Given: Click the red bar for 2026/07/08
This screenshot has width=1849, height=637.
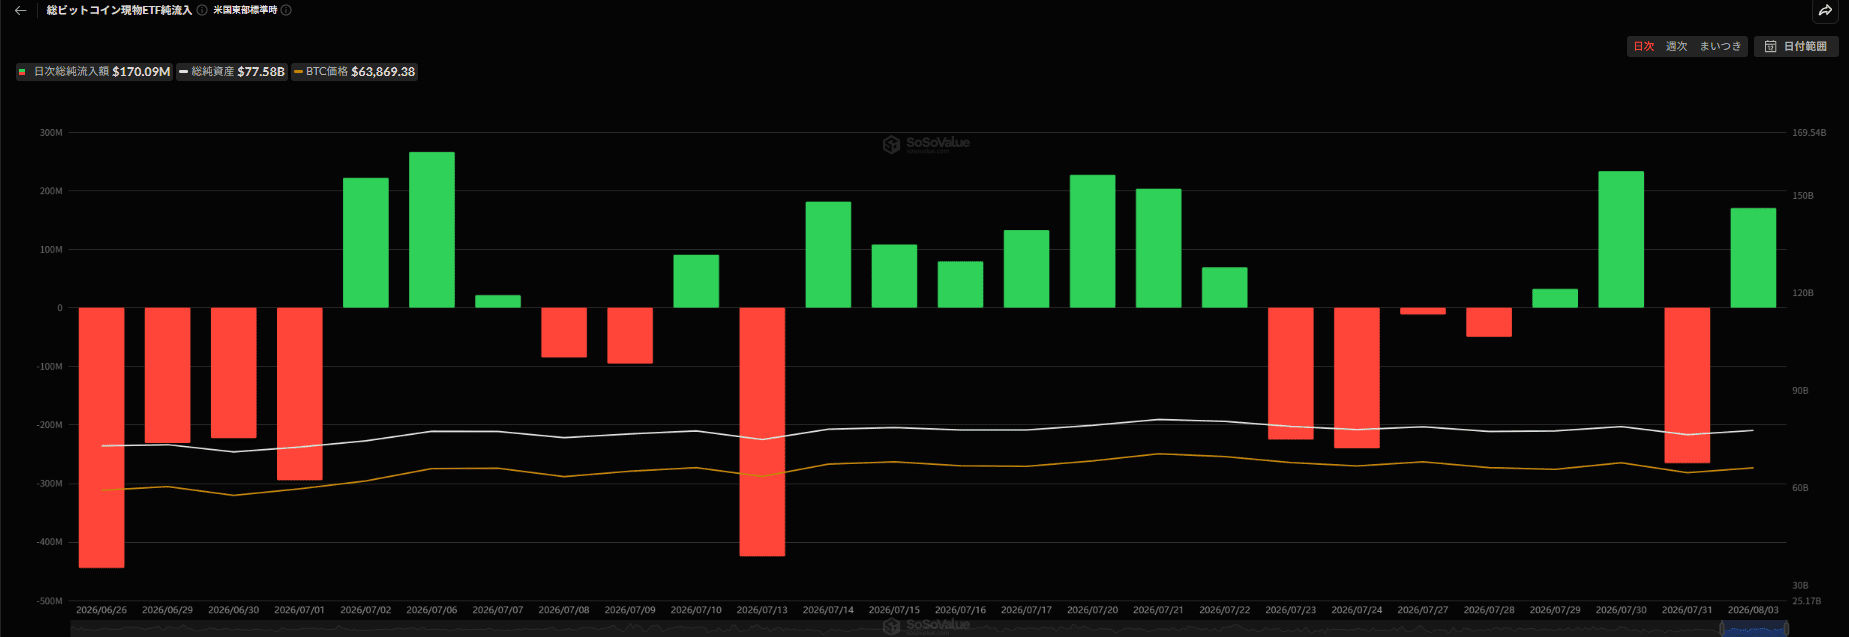Looking at the screenshot, I should (x=564, y=332).
